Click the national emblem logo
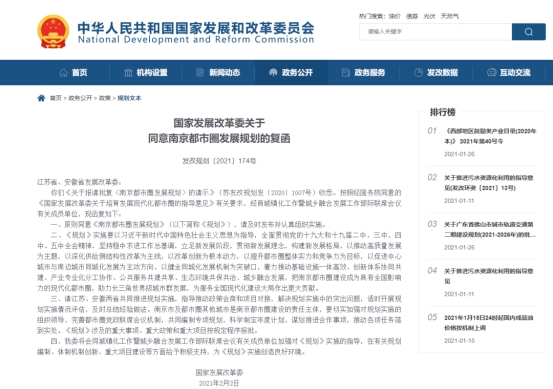The width and height of the screenshot is (553, 389). coord(53,31)
